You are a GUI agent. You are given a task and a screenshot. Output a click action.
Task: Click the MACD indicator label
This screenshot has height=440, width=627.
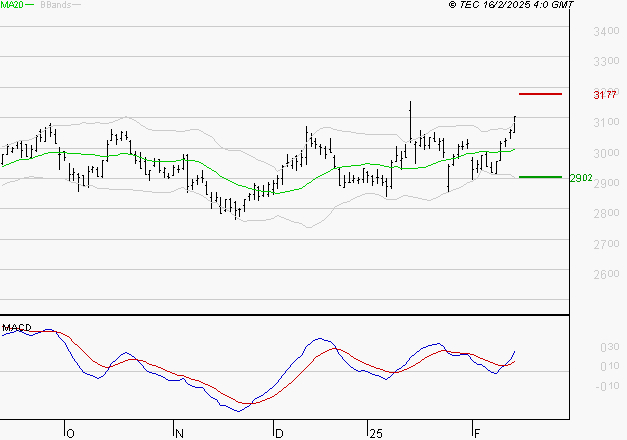coord(17,328)
